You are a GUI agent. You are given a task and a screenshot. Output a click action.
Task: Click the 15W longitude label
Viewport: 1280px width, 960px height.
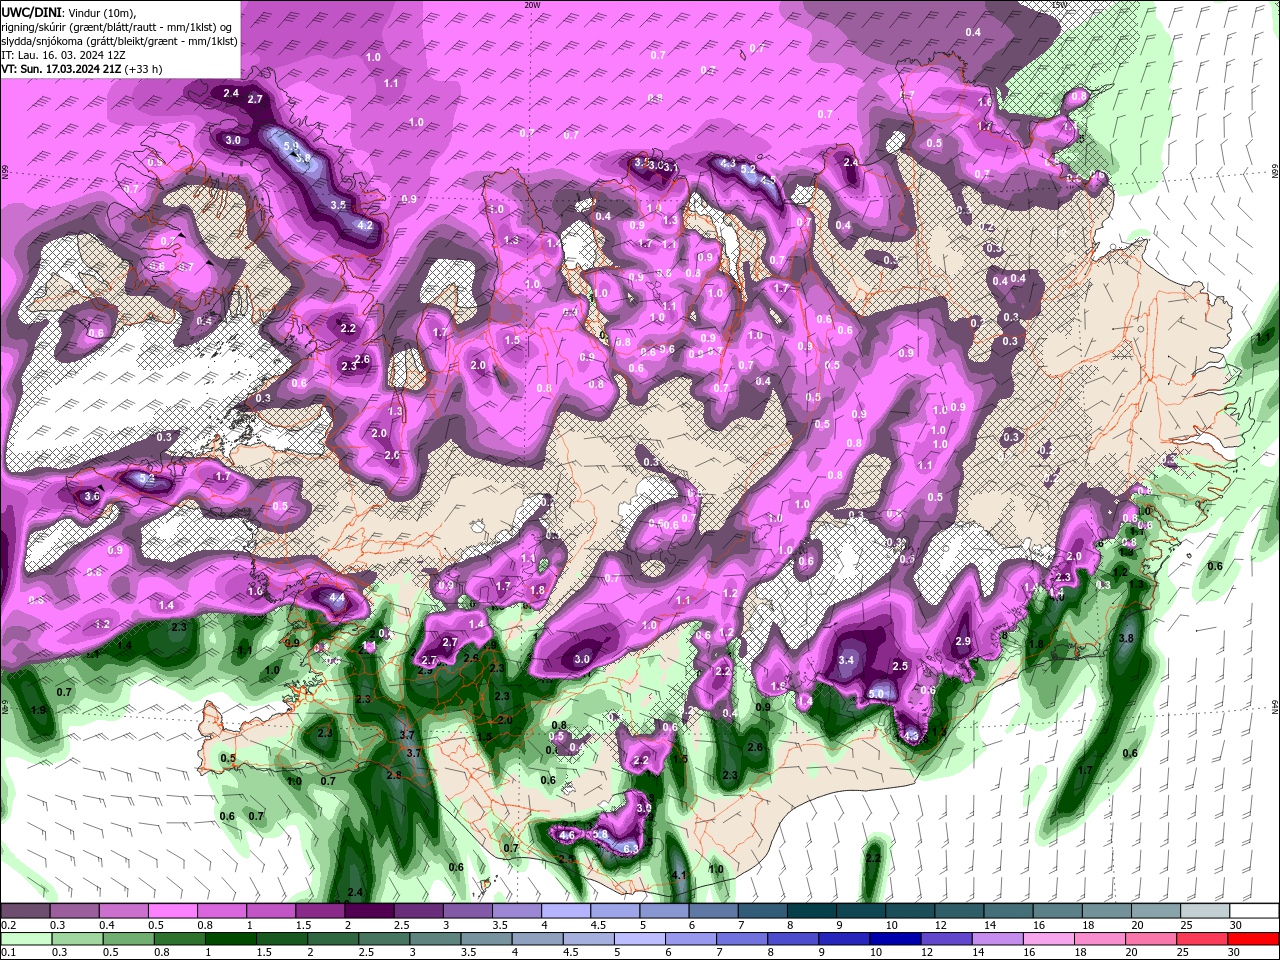[1060, 5]
